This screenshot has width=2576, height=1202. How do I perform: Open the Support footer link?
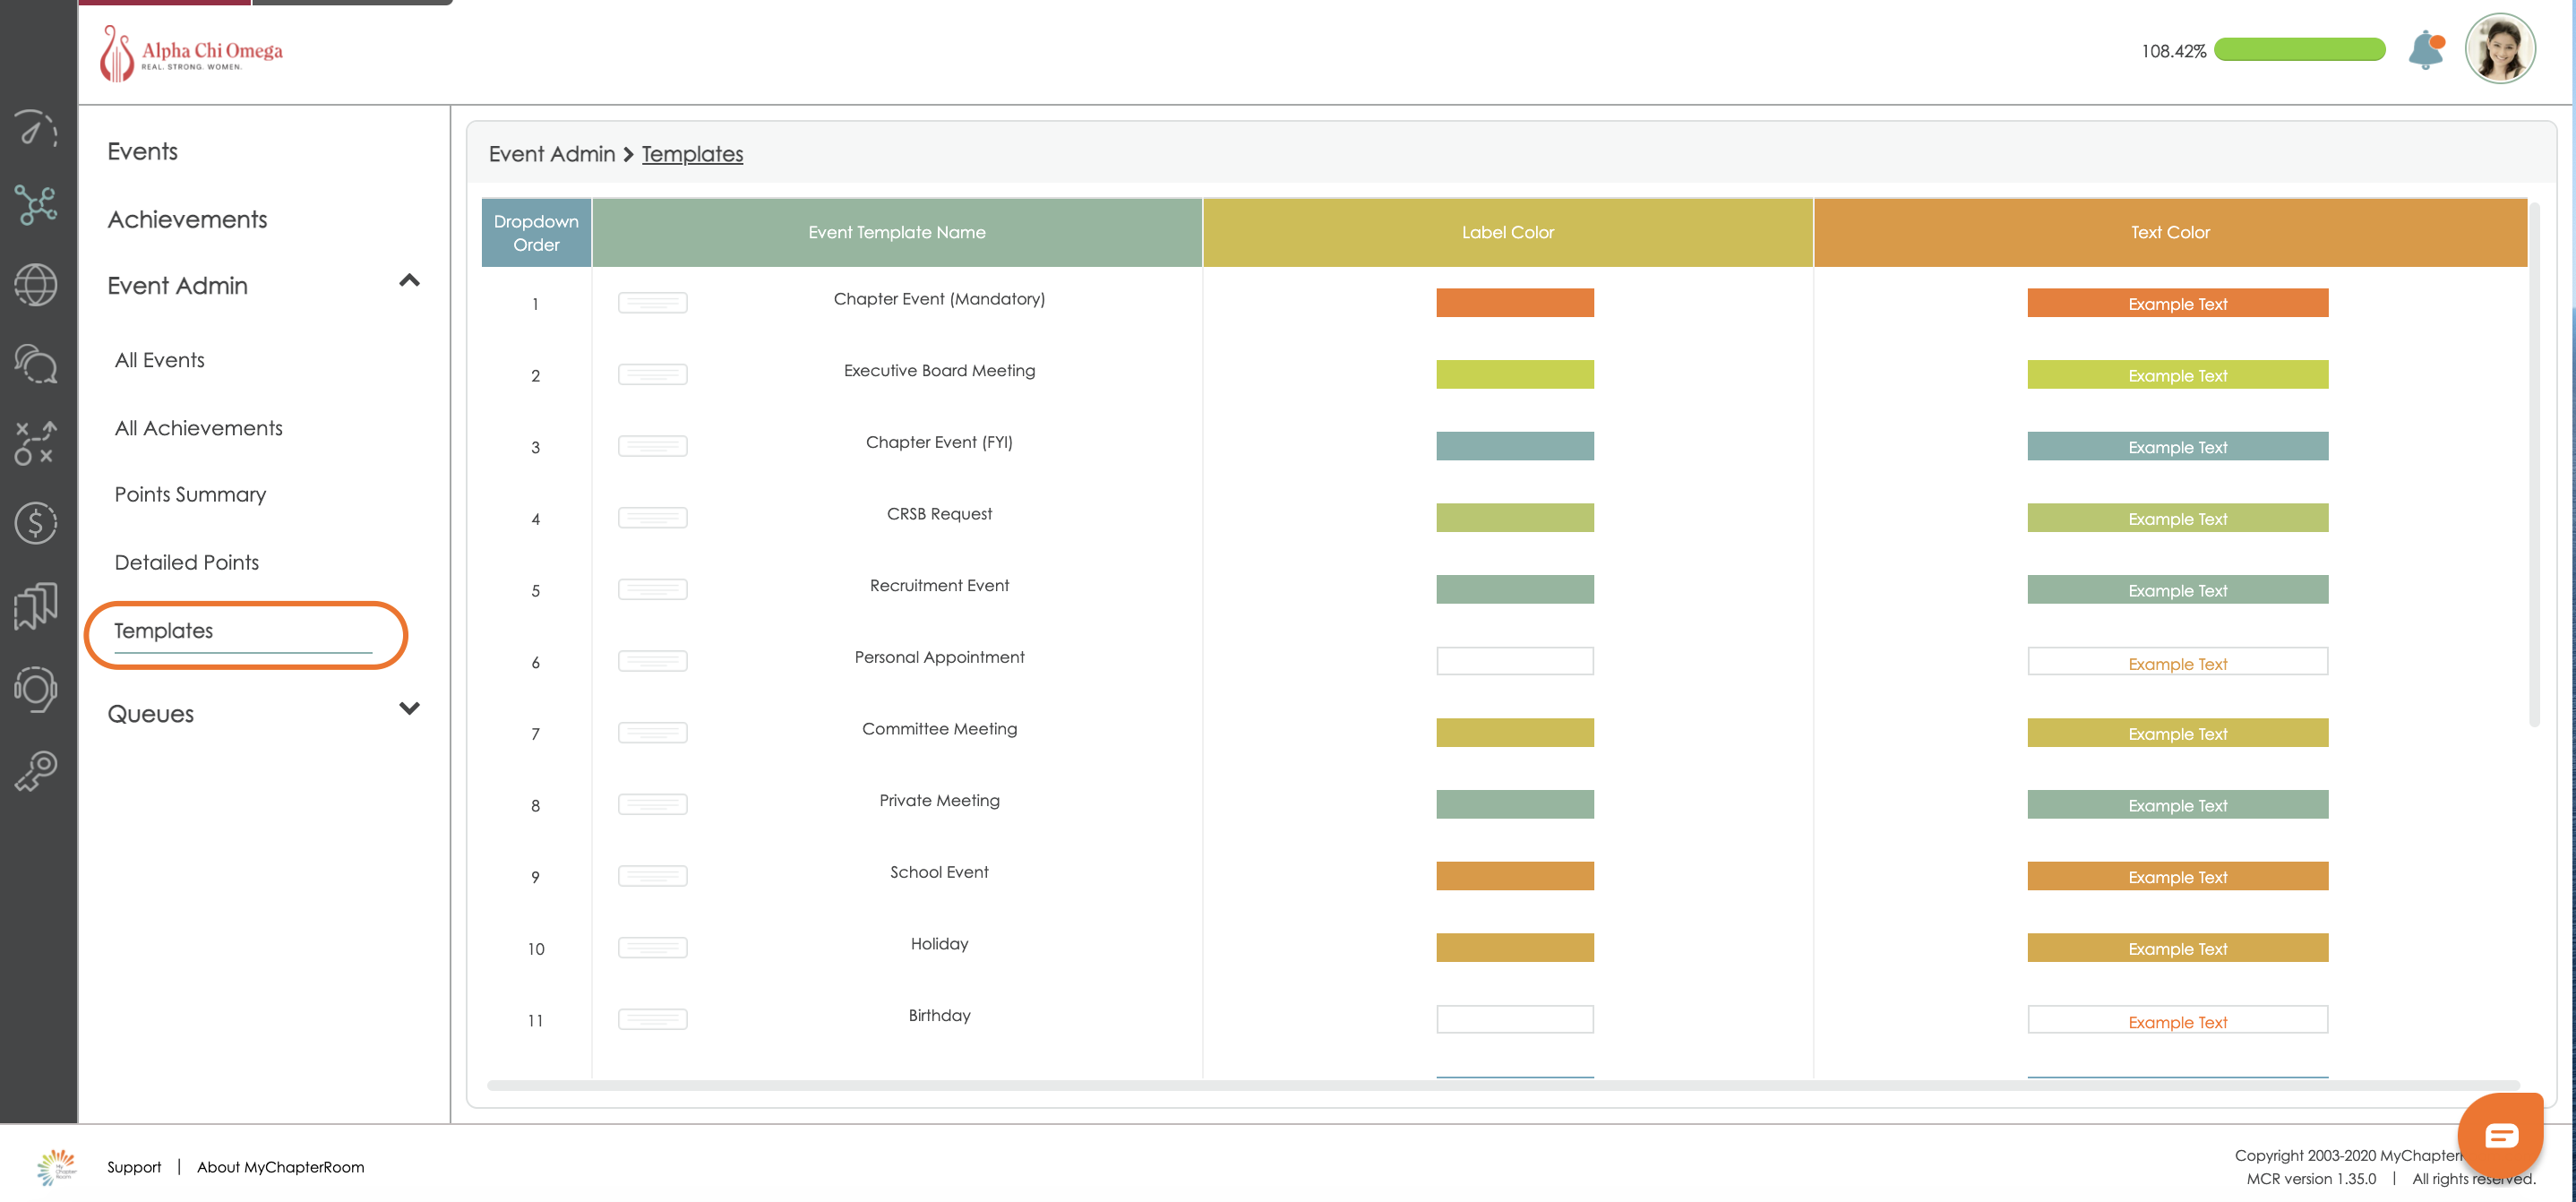pos(134,1167)
